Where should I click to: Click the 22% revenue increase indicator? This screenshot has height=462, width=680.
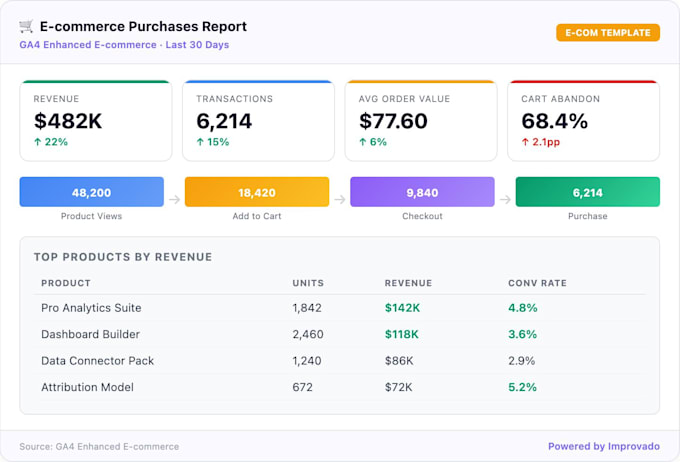51,142
